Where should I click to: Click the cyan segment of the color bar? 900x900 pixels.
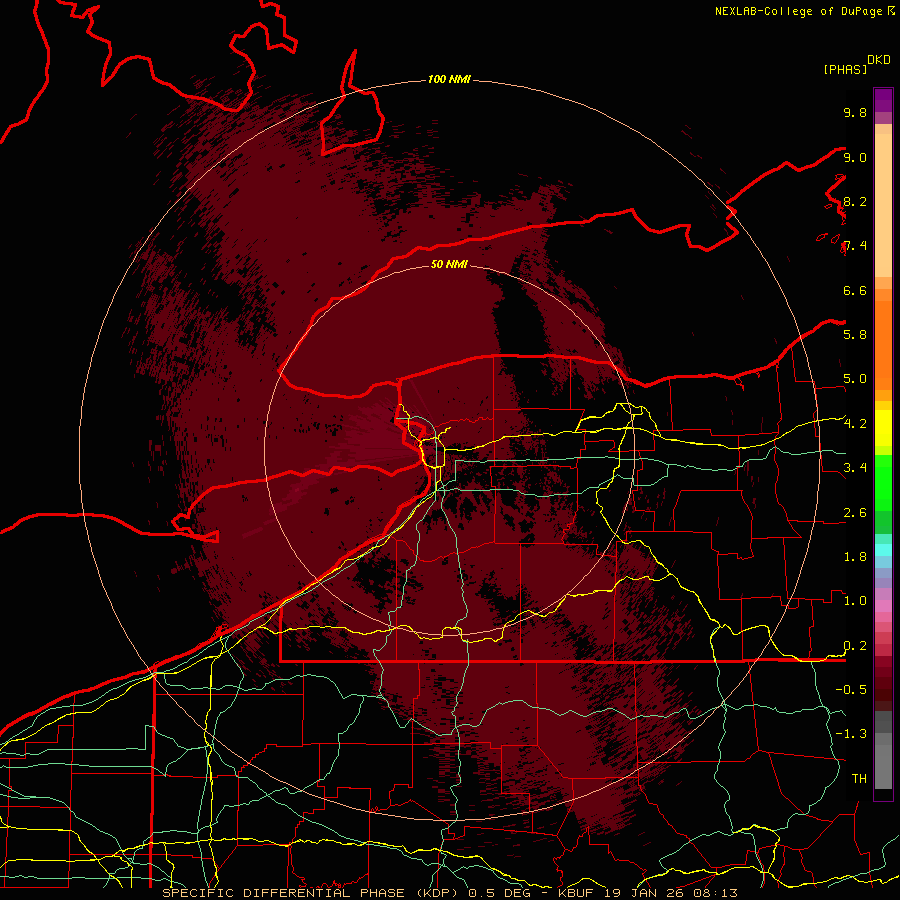coord(883,550)
